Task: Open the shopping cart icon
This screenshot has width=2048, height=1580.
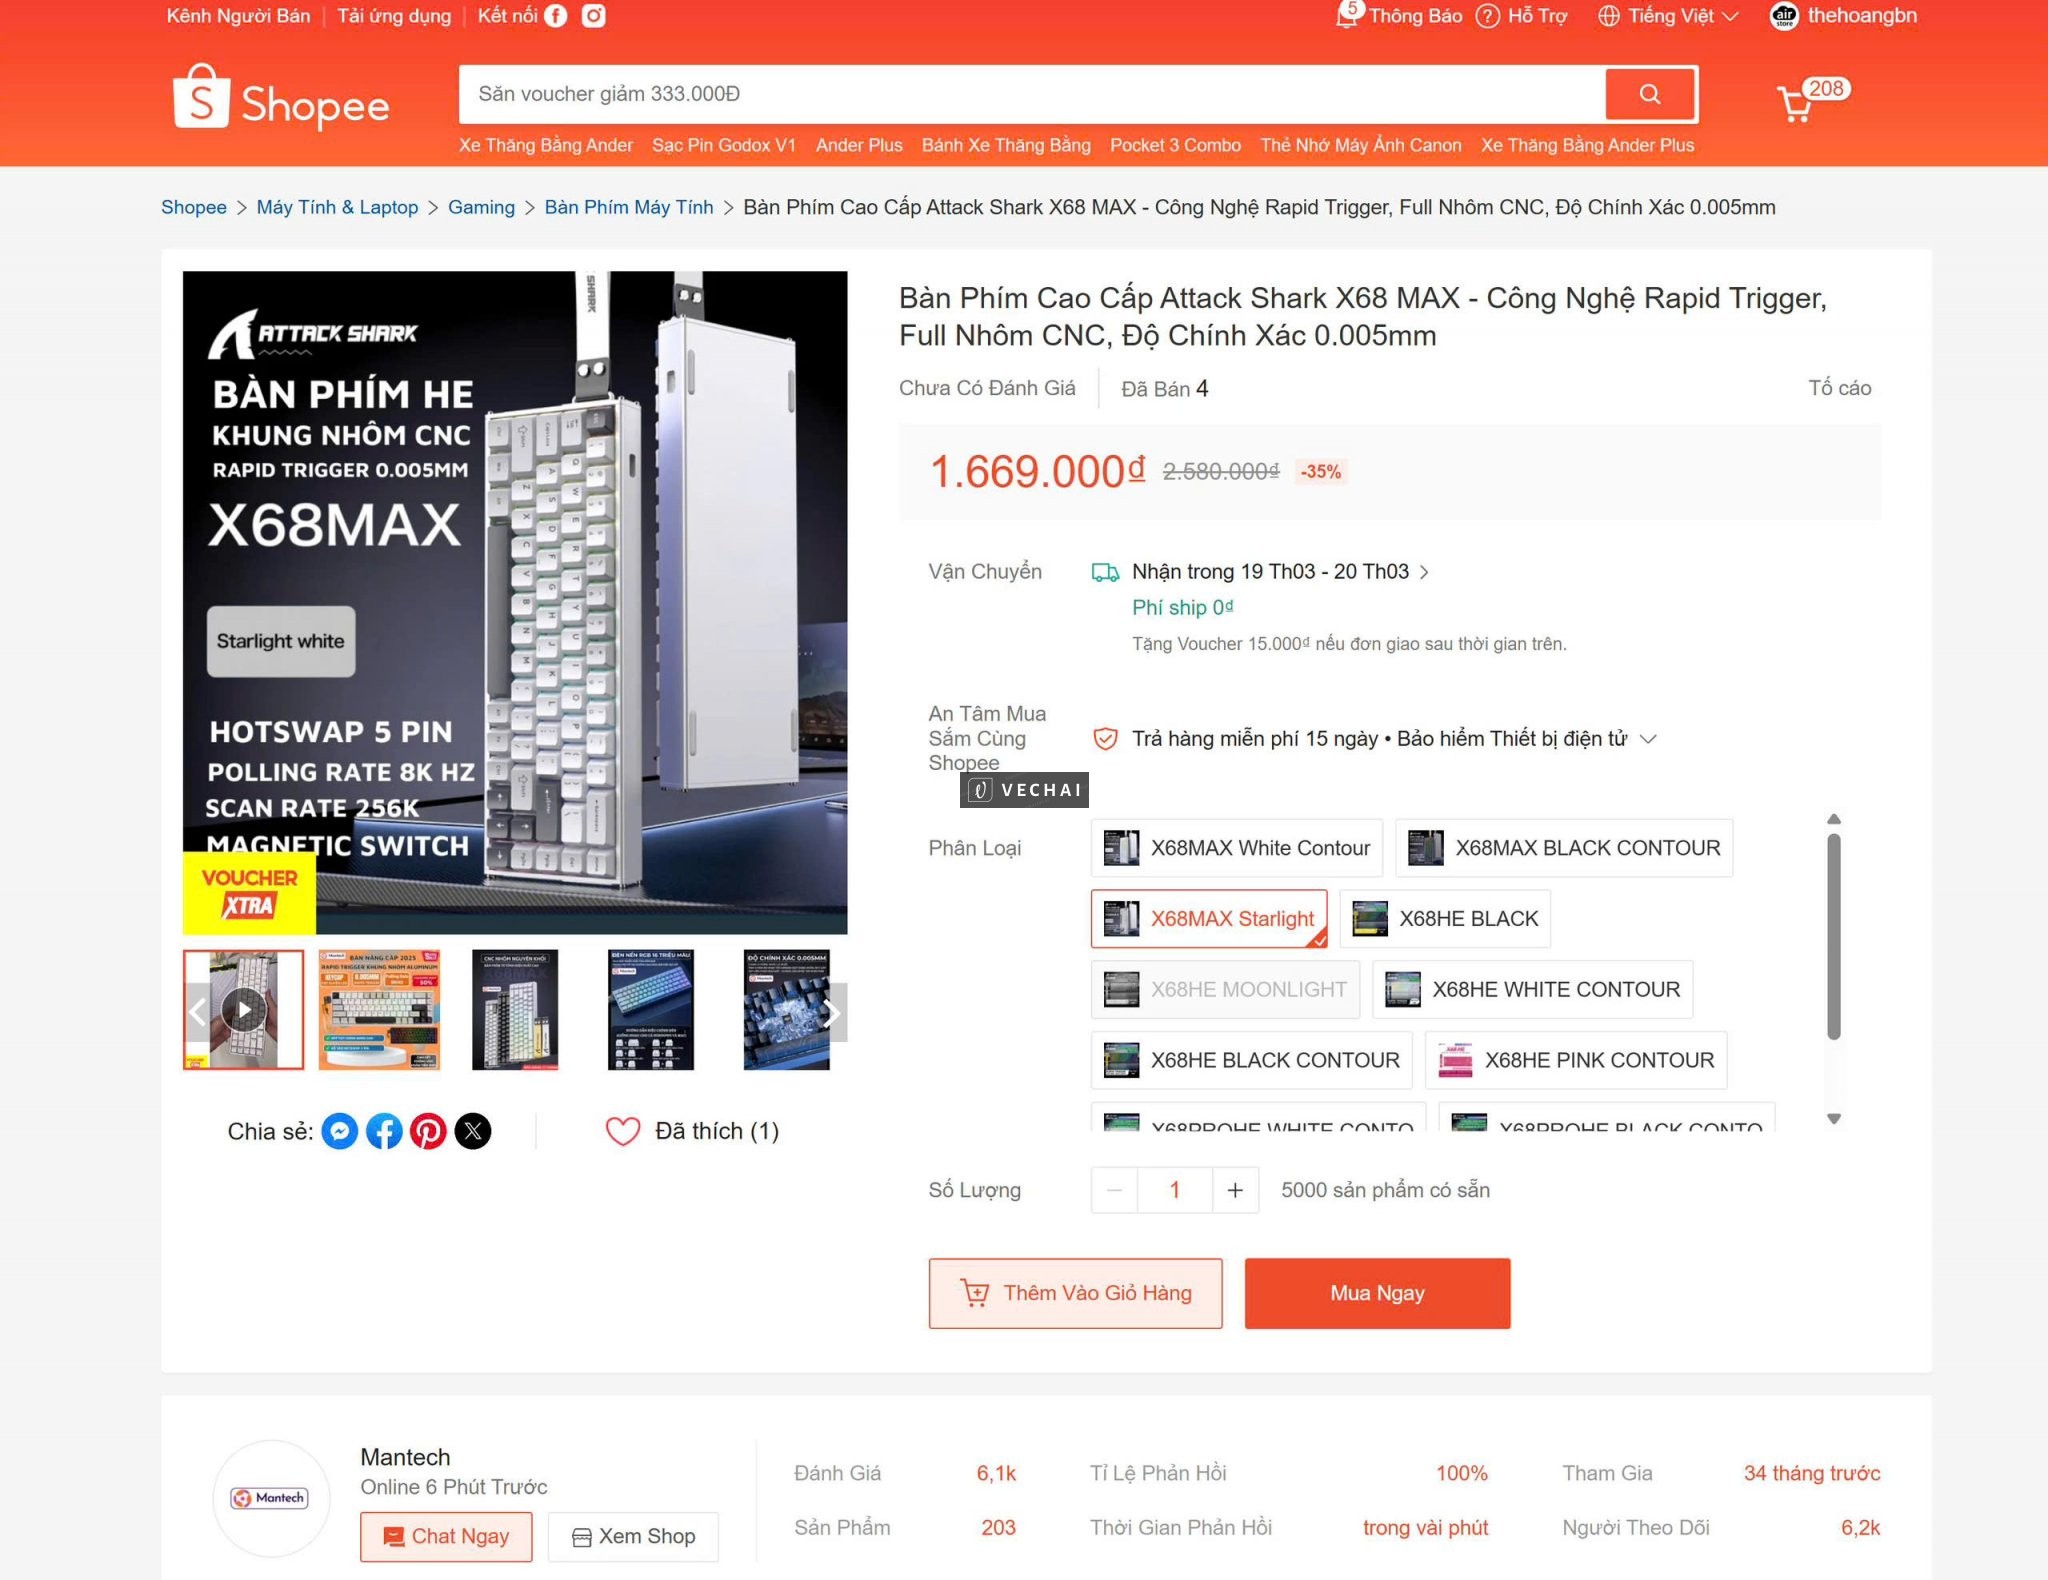Action: click(1796, 104)
